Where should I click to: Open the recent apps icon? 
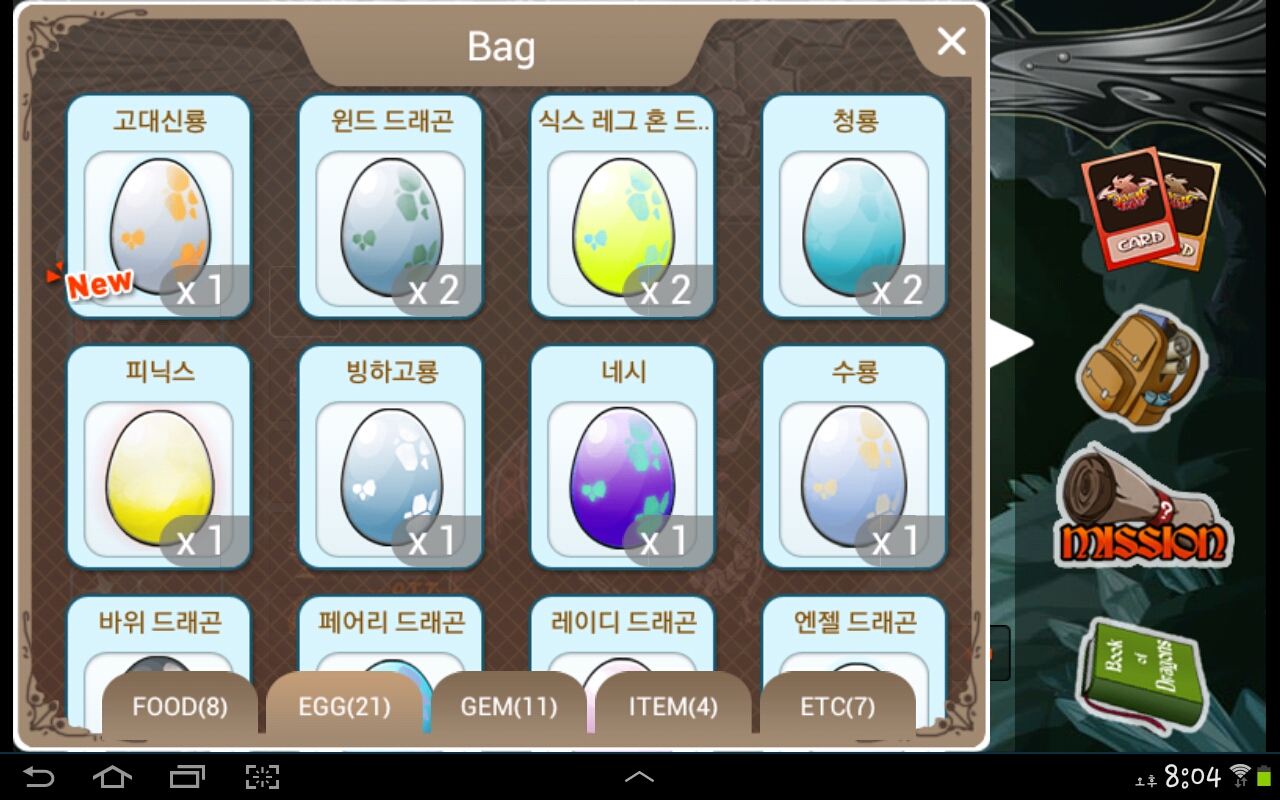[x=187, y=777]
